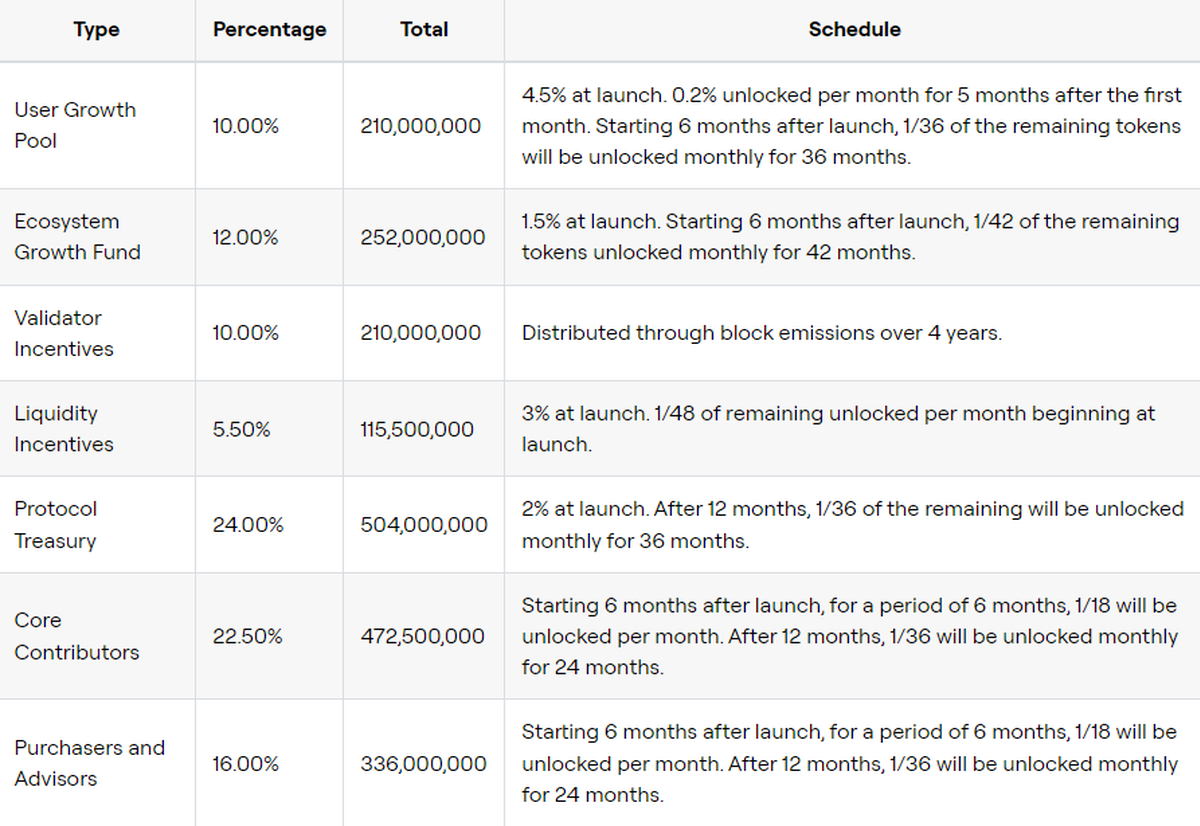
Task: Click the Schedule column header
Action: pyautogui.click(x=854, y=30)
